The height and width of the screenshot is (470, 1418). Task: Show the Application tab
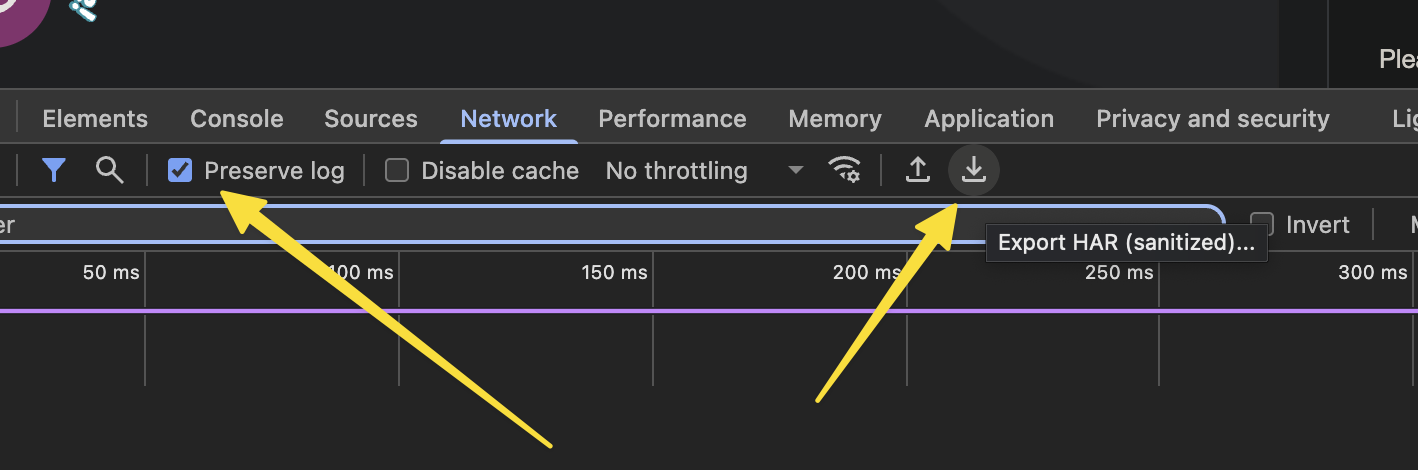click(x=989, y=119)
